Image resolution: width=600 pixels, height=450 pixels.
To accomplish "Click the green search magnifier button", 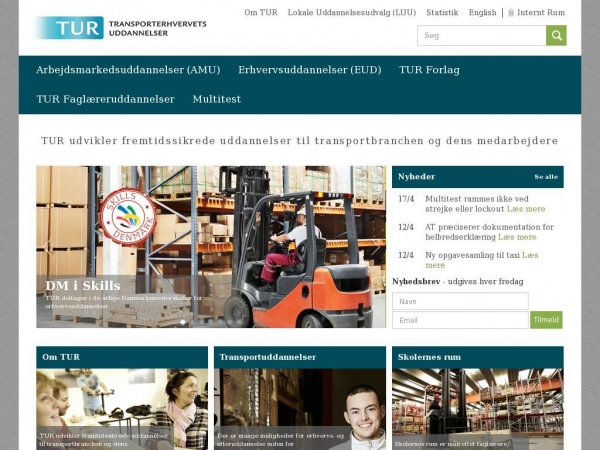I will [556, 36].
